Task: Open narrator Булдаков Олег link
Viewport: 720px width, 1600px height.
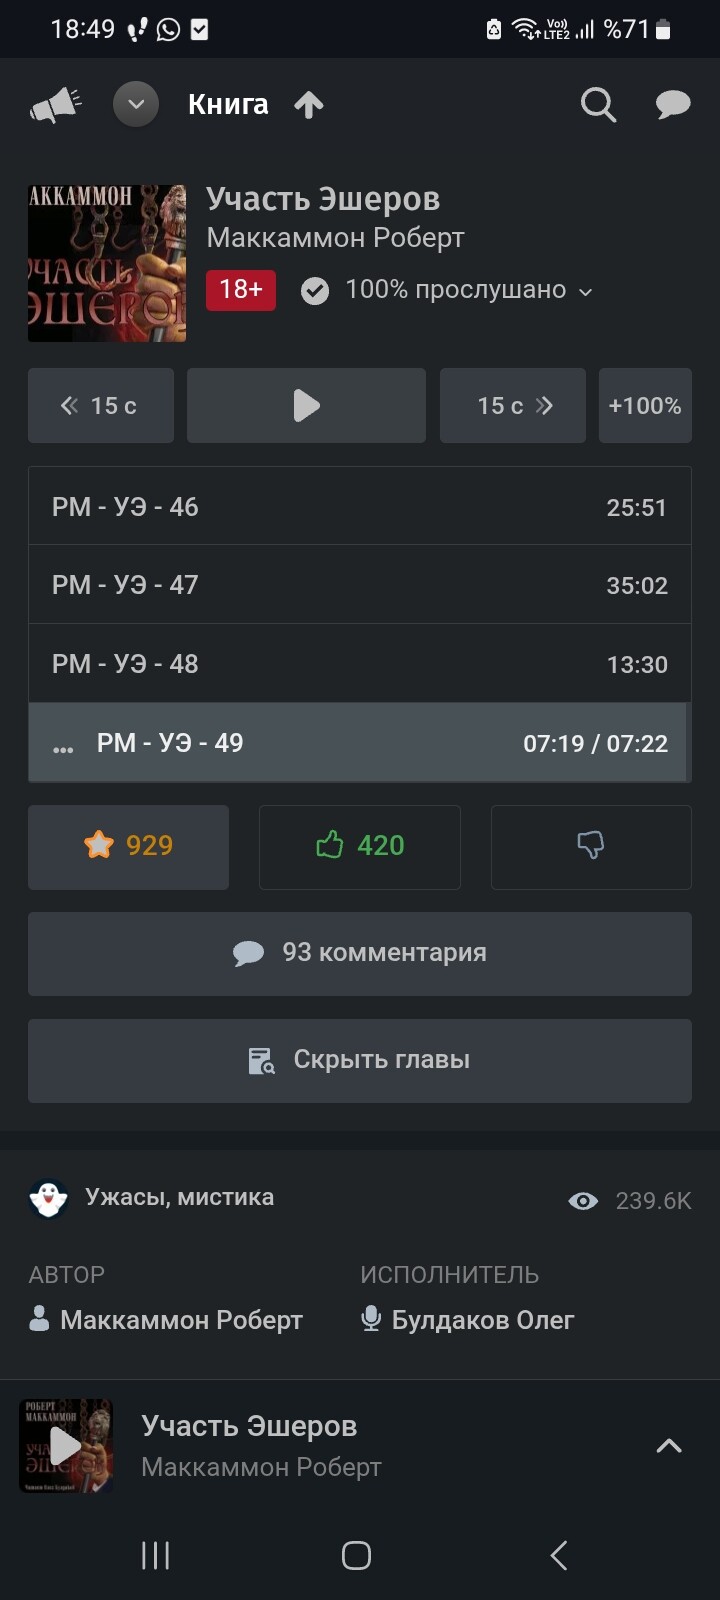Action: (x=481, y=1320)
